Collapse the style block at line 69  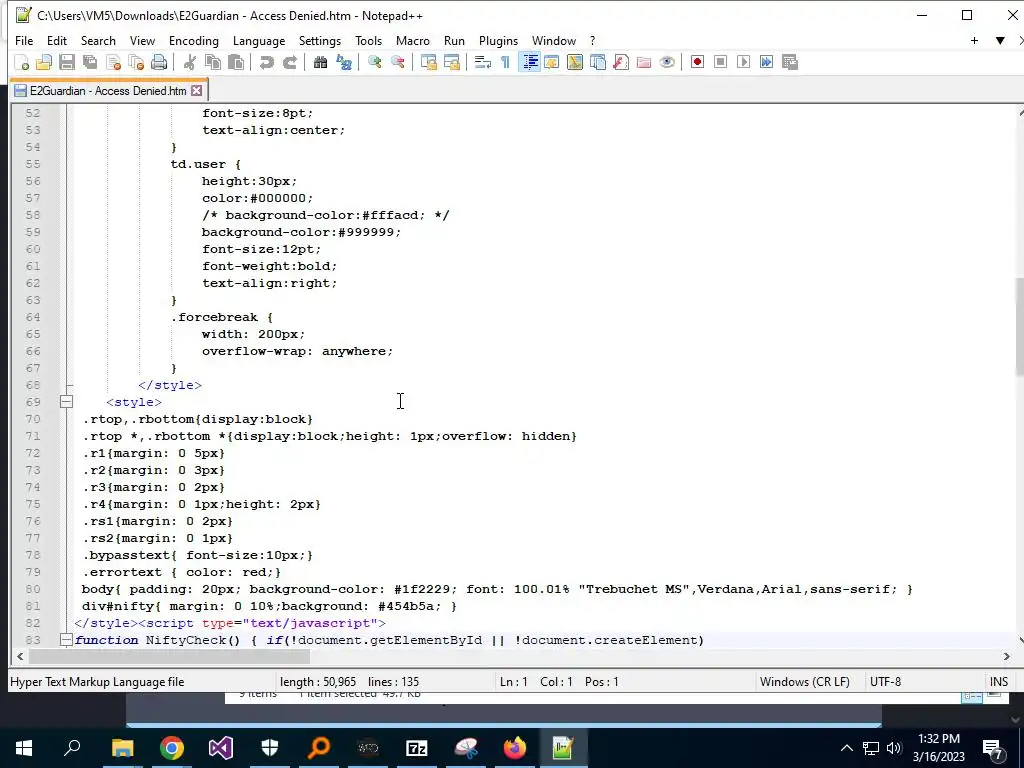point(66,402)
